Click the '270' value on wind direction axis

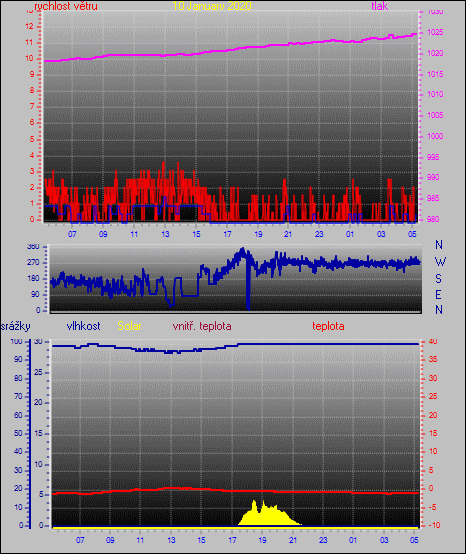click(x=33, y=263)
